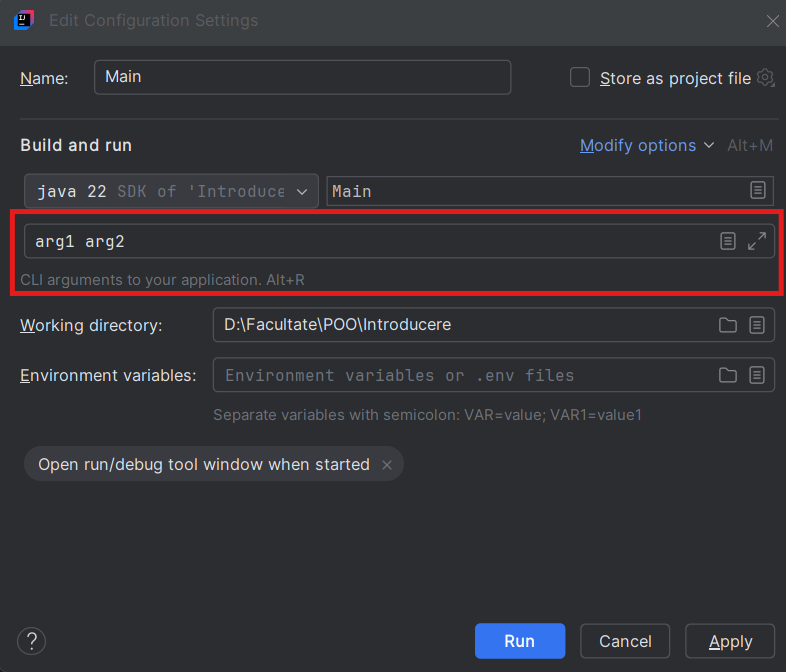
Task: Click the Apply button
Action: (x=730, y=641)
